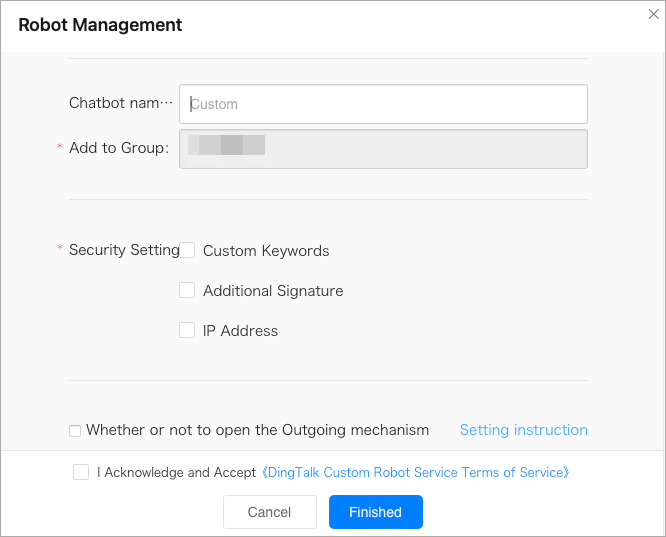666x537 pixels.
Task: Check the I Acknowledge and Accept box
Action: click(x=81, y=472)
